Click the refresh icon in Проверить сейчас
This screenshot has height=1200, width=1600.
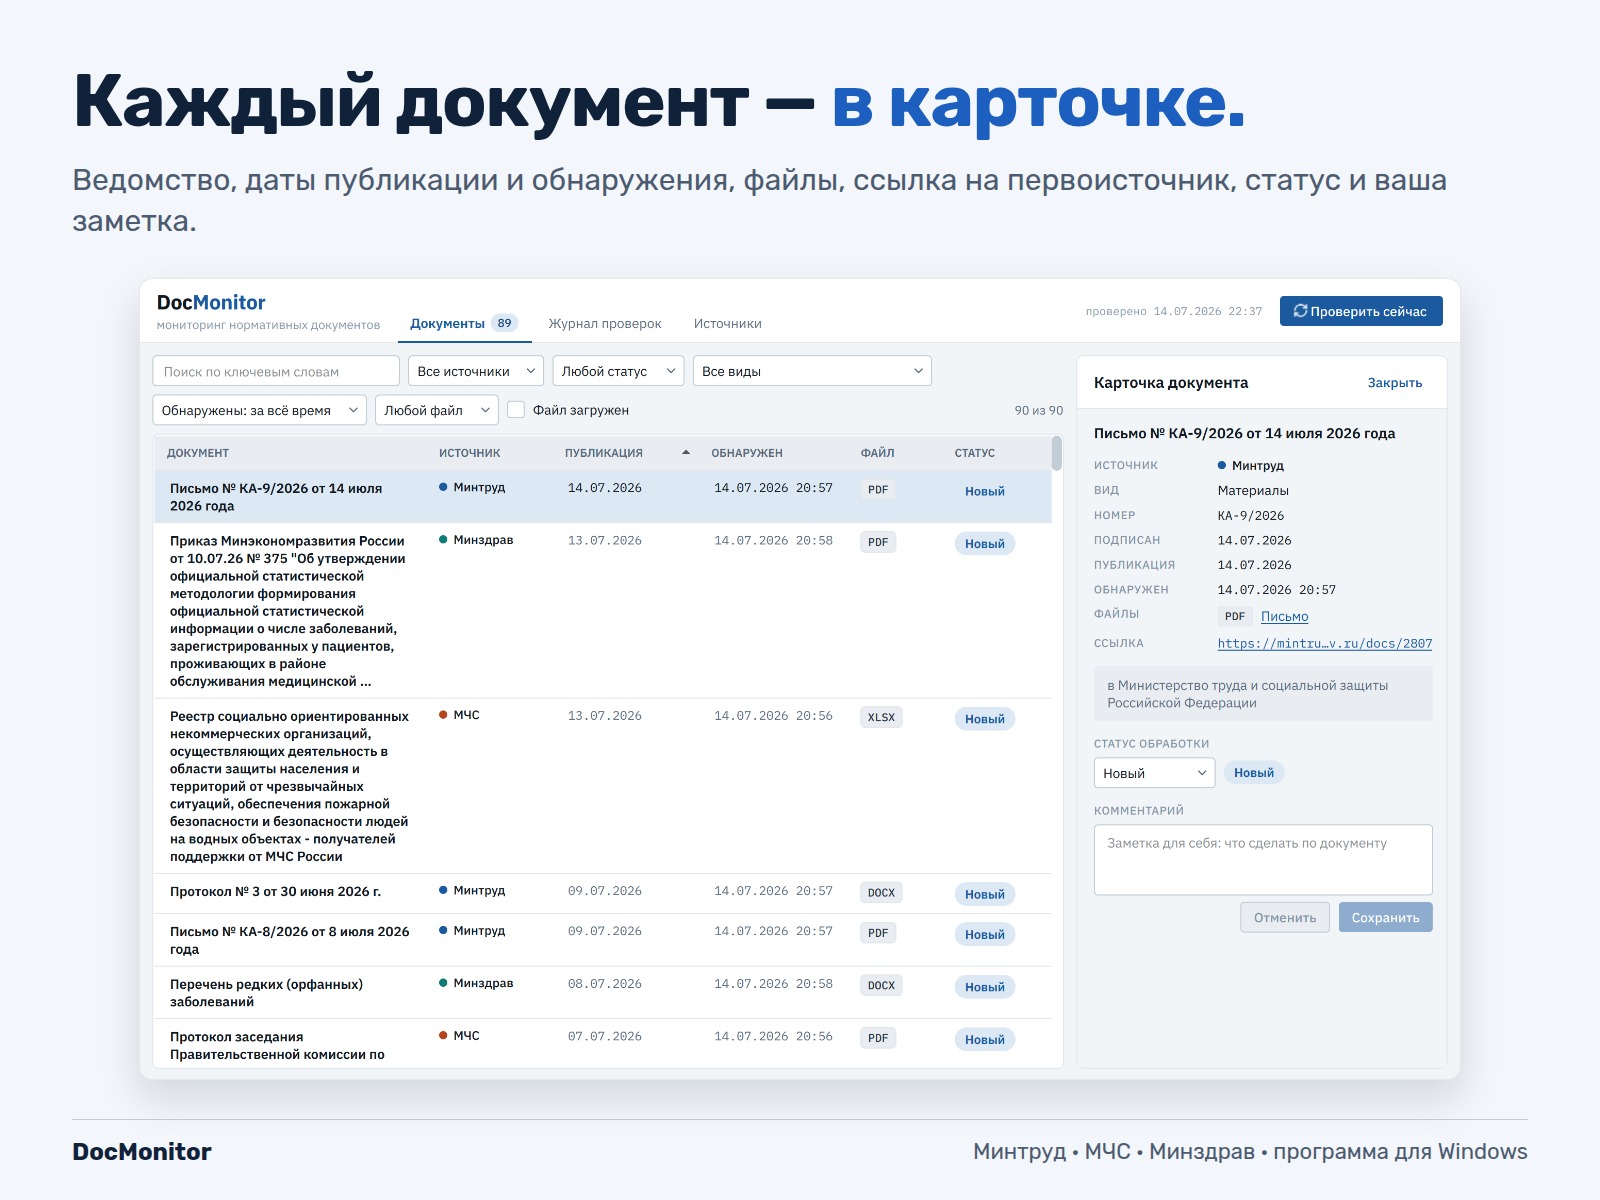tap(1300, 311)
